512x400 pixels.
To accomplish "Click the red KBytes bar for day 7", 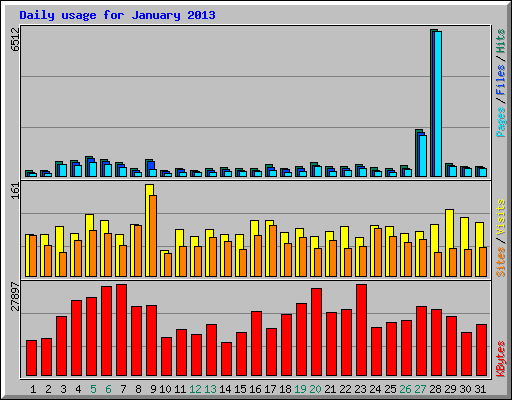I will tap(121, 330).
